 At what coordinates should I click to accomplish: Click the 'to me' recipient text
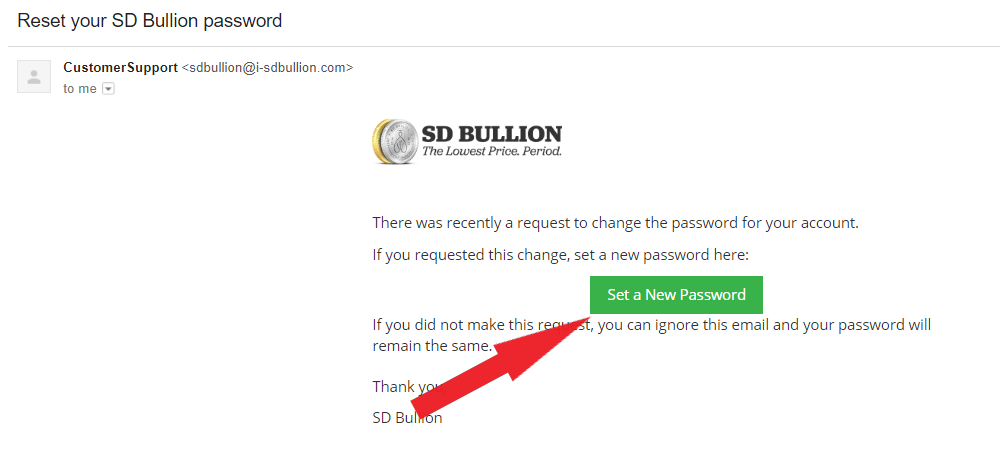click(80, 89)
